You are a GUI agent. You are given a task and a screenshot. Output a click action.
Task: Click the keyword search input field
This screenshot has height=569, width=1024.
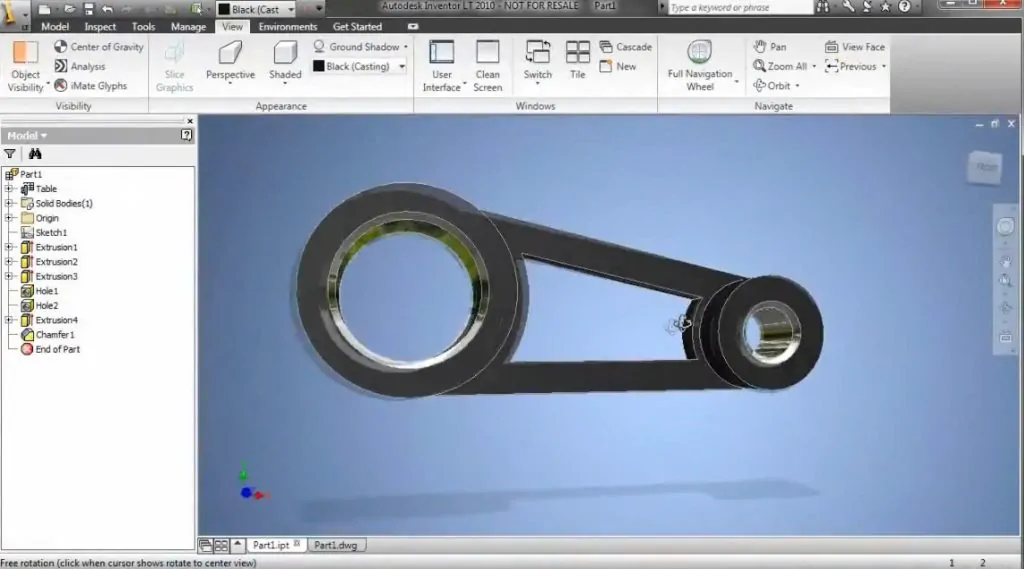coord(740,7)
